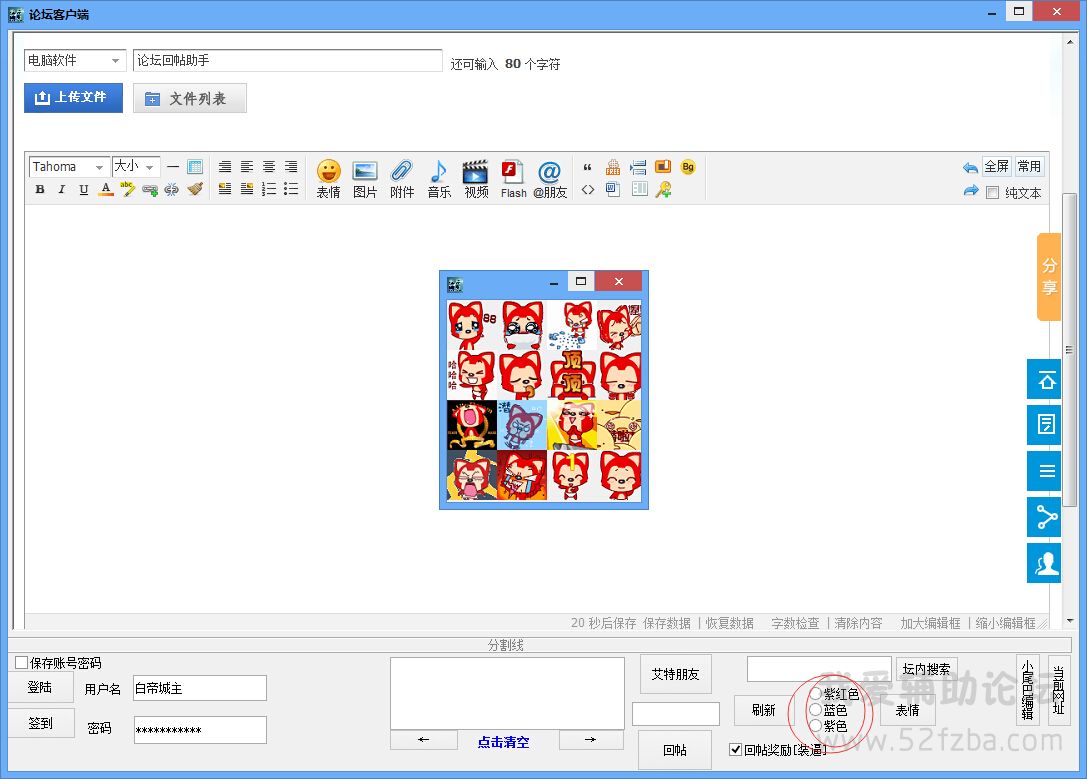Screen dimensions: 1087x779
Task: Click the 艾特朋友 button
Action: tap(675, 674)
